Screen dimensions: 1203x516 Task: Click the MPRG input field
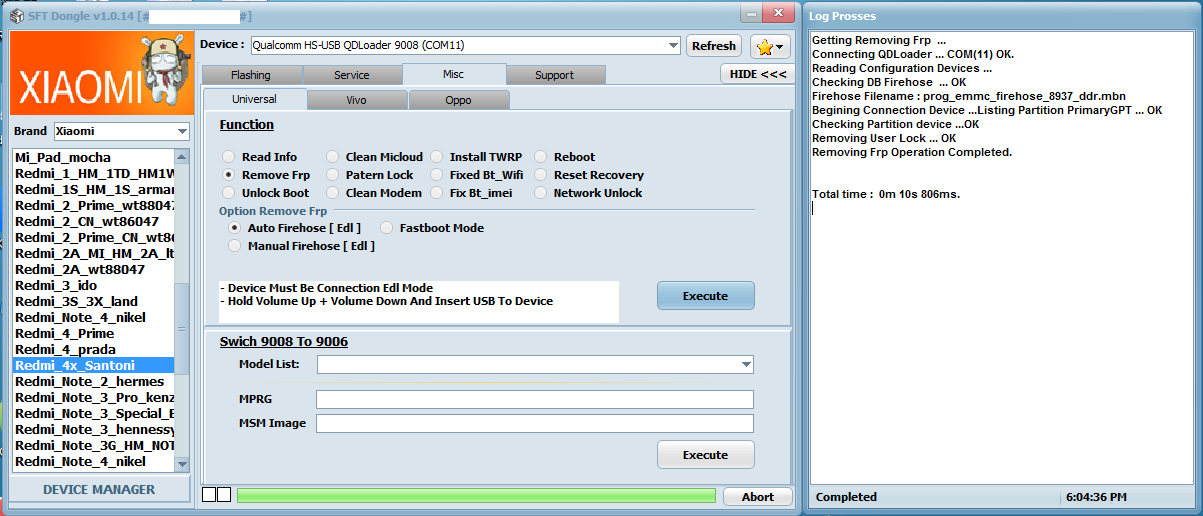(x=535, y=400)
